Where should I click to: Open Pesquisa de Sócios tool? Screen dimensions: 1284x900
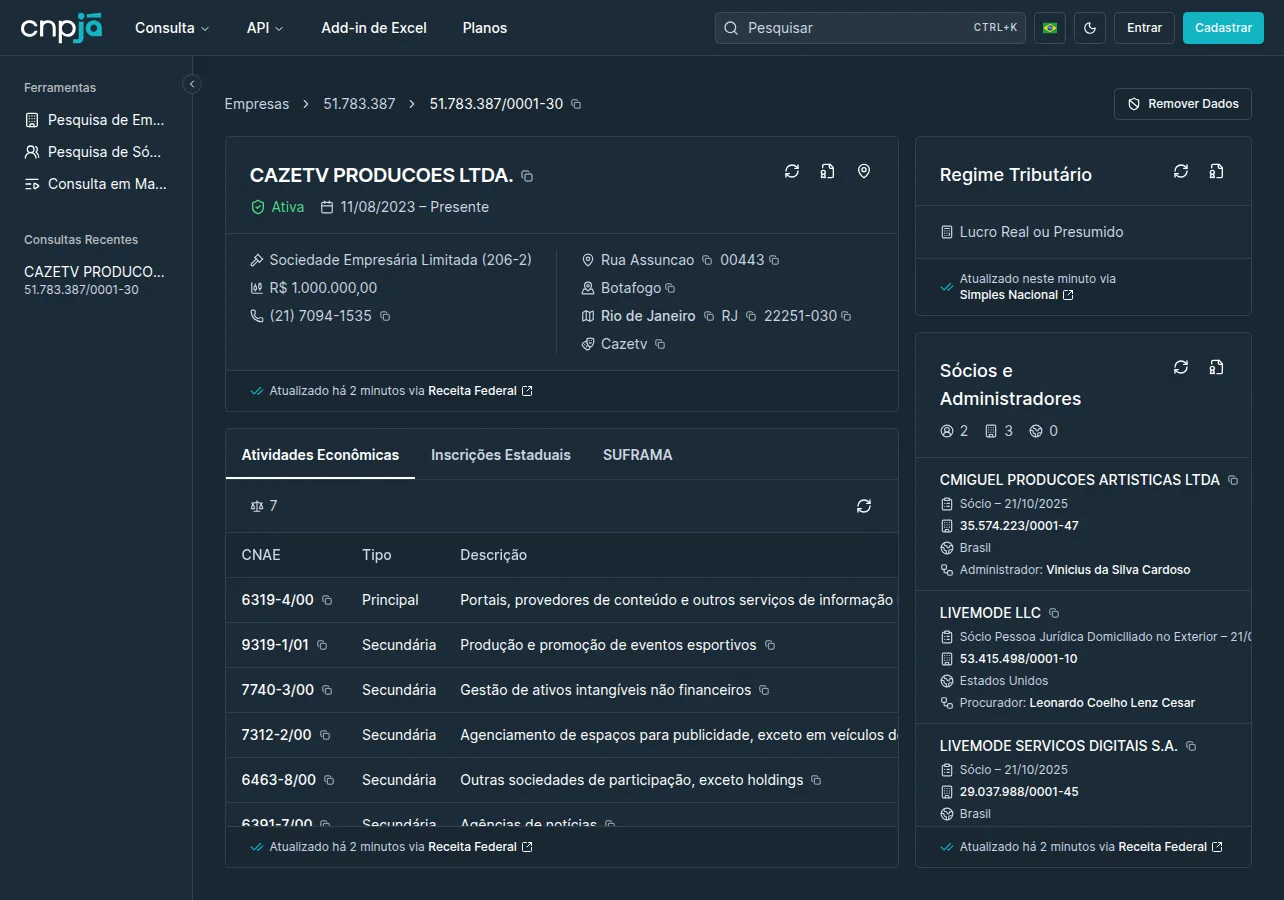(x=96, y=152)
